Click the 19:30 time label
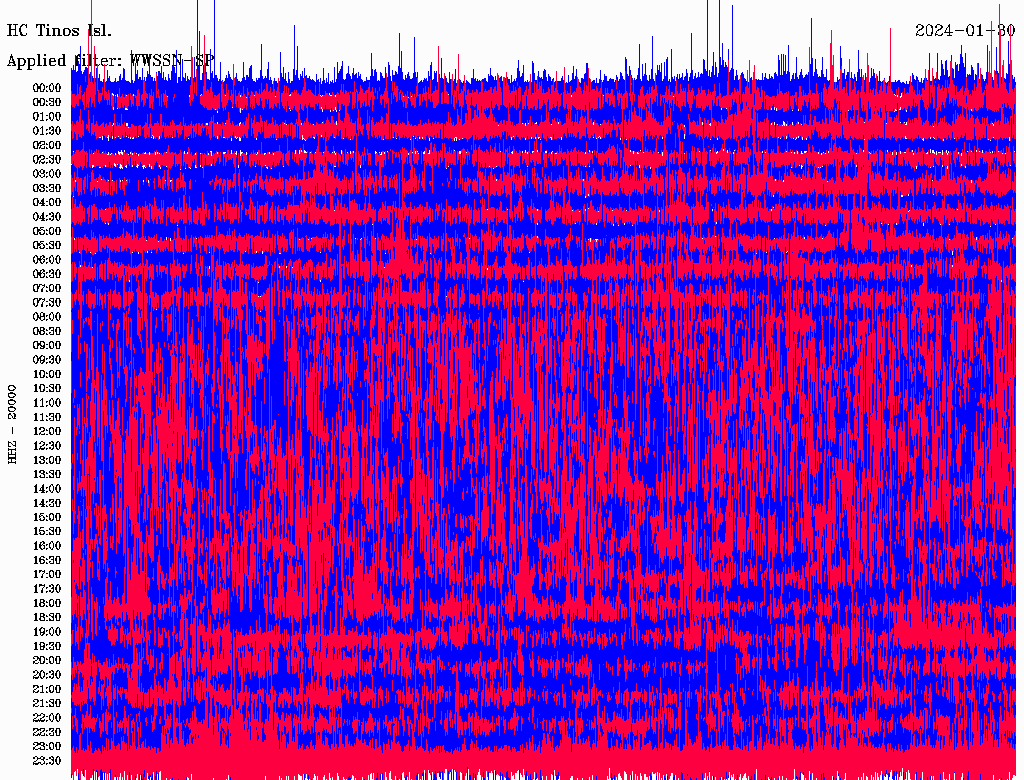The height and width of the screenshot is (780, 1024). pos(47,646)
